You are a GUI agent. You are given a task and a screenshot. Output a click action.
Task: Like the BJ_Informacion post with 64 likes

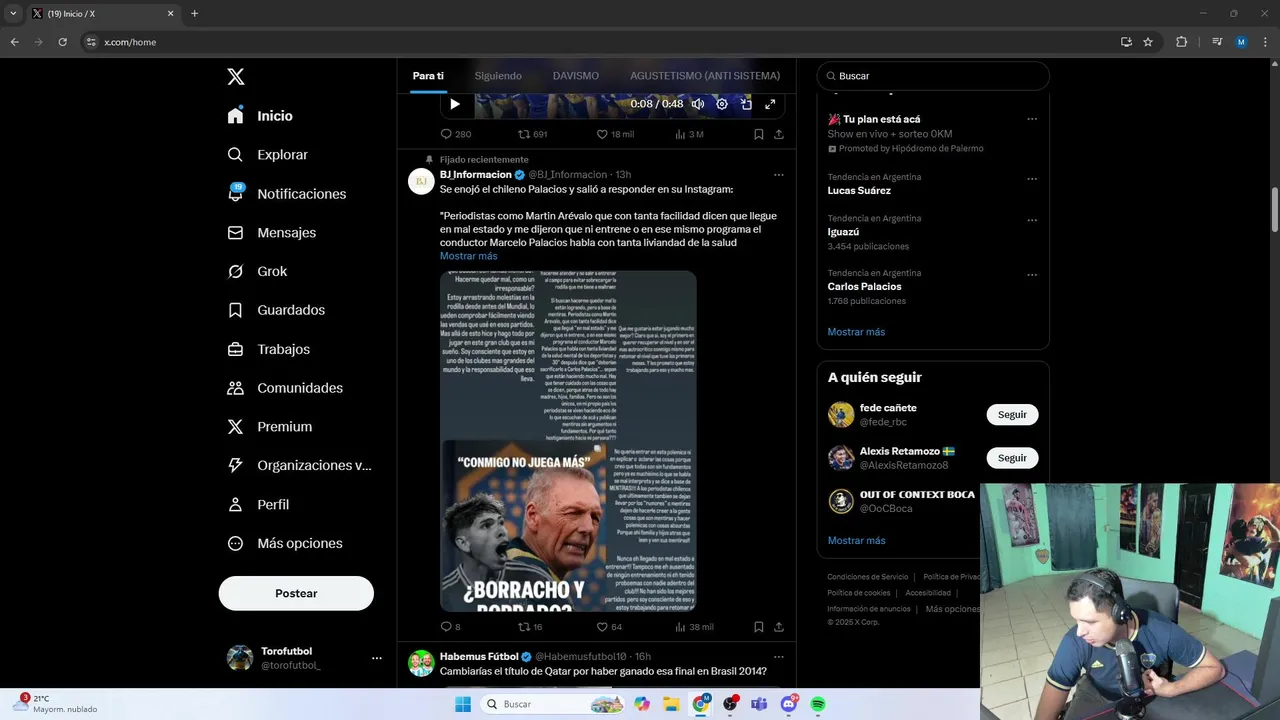[x=610, y=627]
